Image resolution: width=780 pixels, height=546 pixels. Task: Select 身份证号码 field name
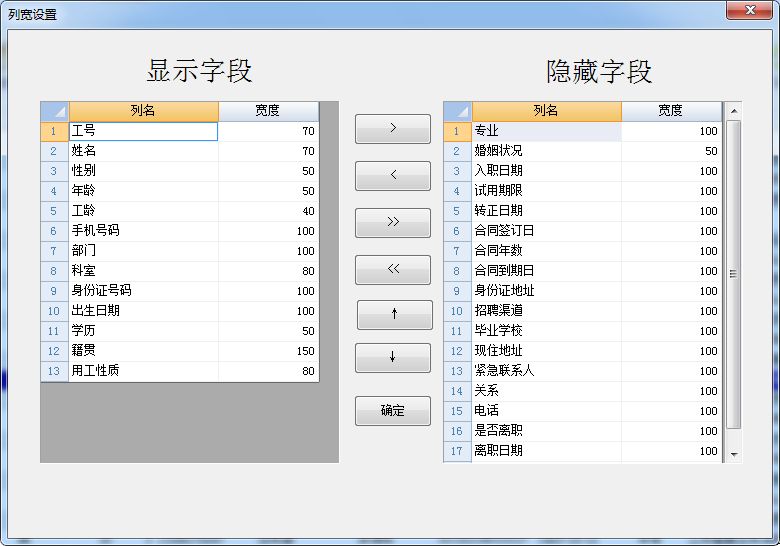click(143, 291)
